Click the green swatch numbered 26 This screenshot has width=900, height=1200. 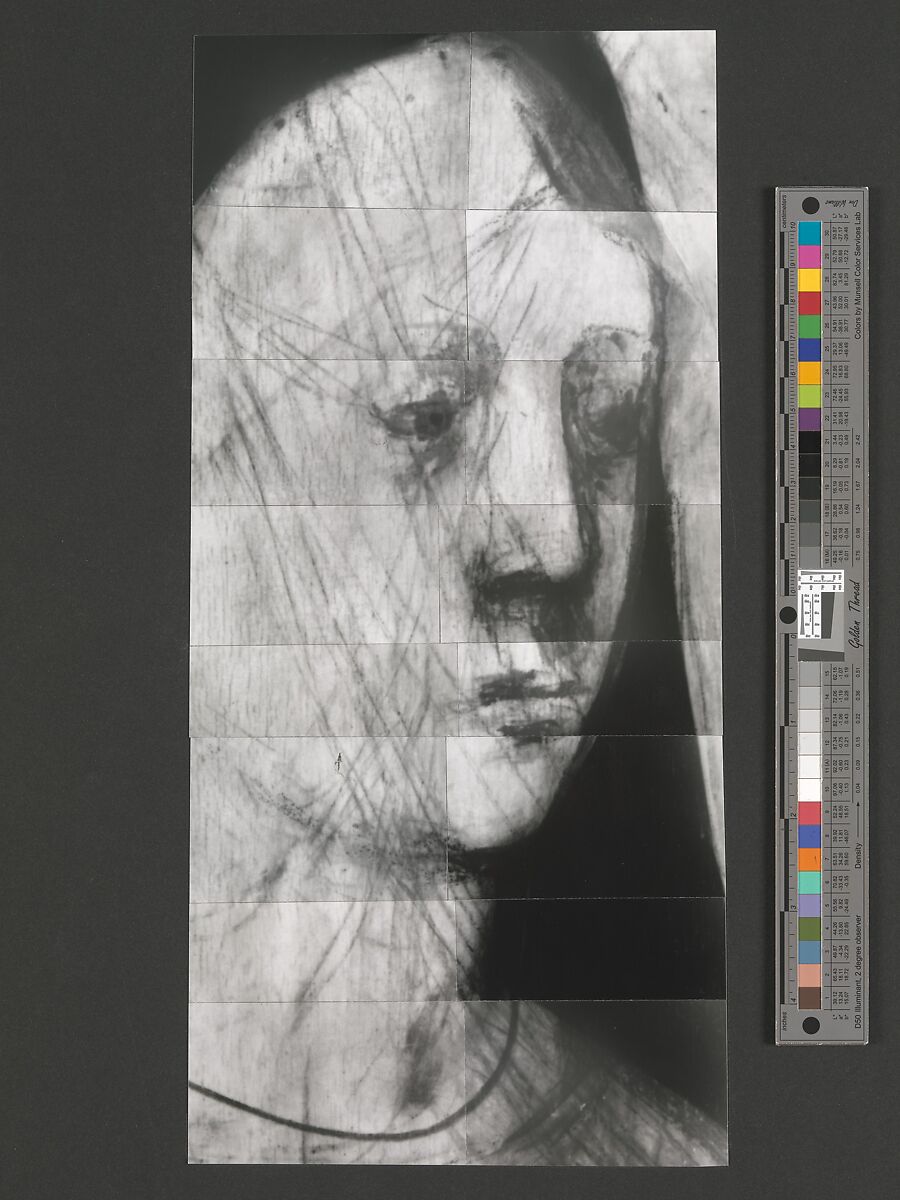811,325
